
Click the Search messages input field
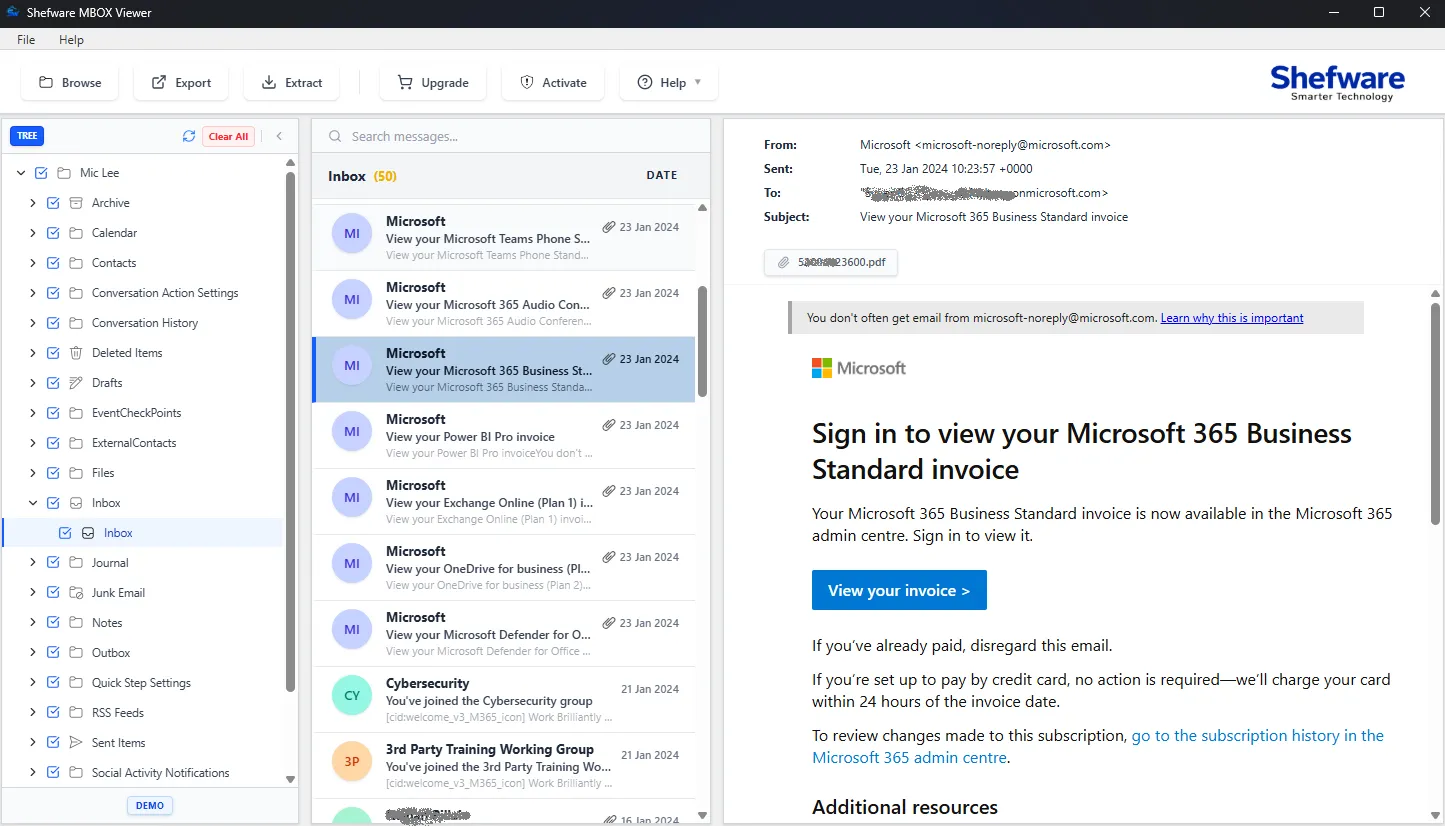point(511,137)
